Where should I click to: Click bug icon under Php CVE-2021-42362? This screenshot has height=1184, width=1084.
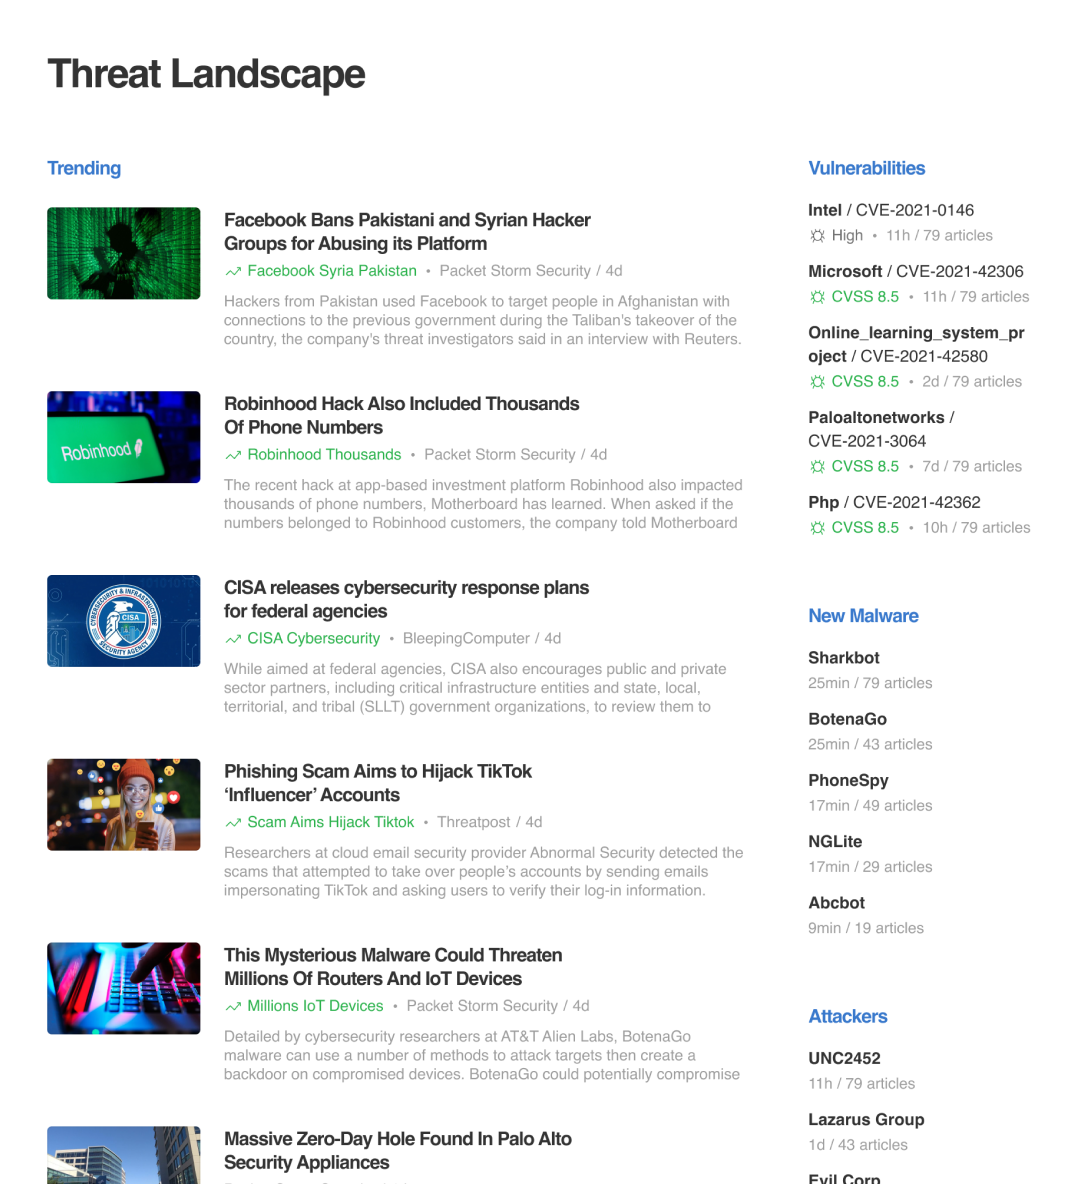[817, 528]
